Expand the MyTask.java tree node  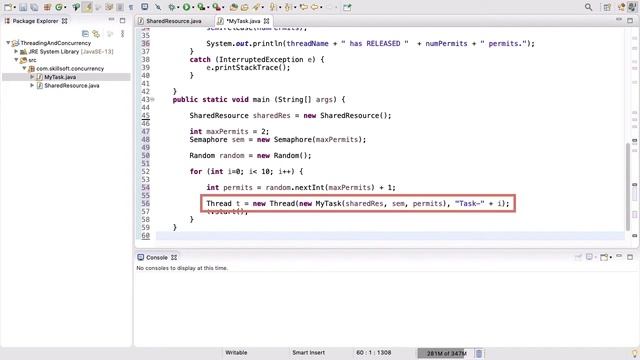(32, 77)
